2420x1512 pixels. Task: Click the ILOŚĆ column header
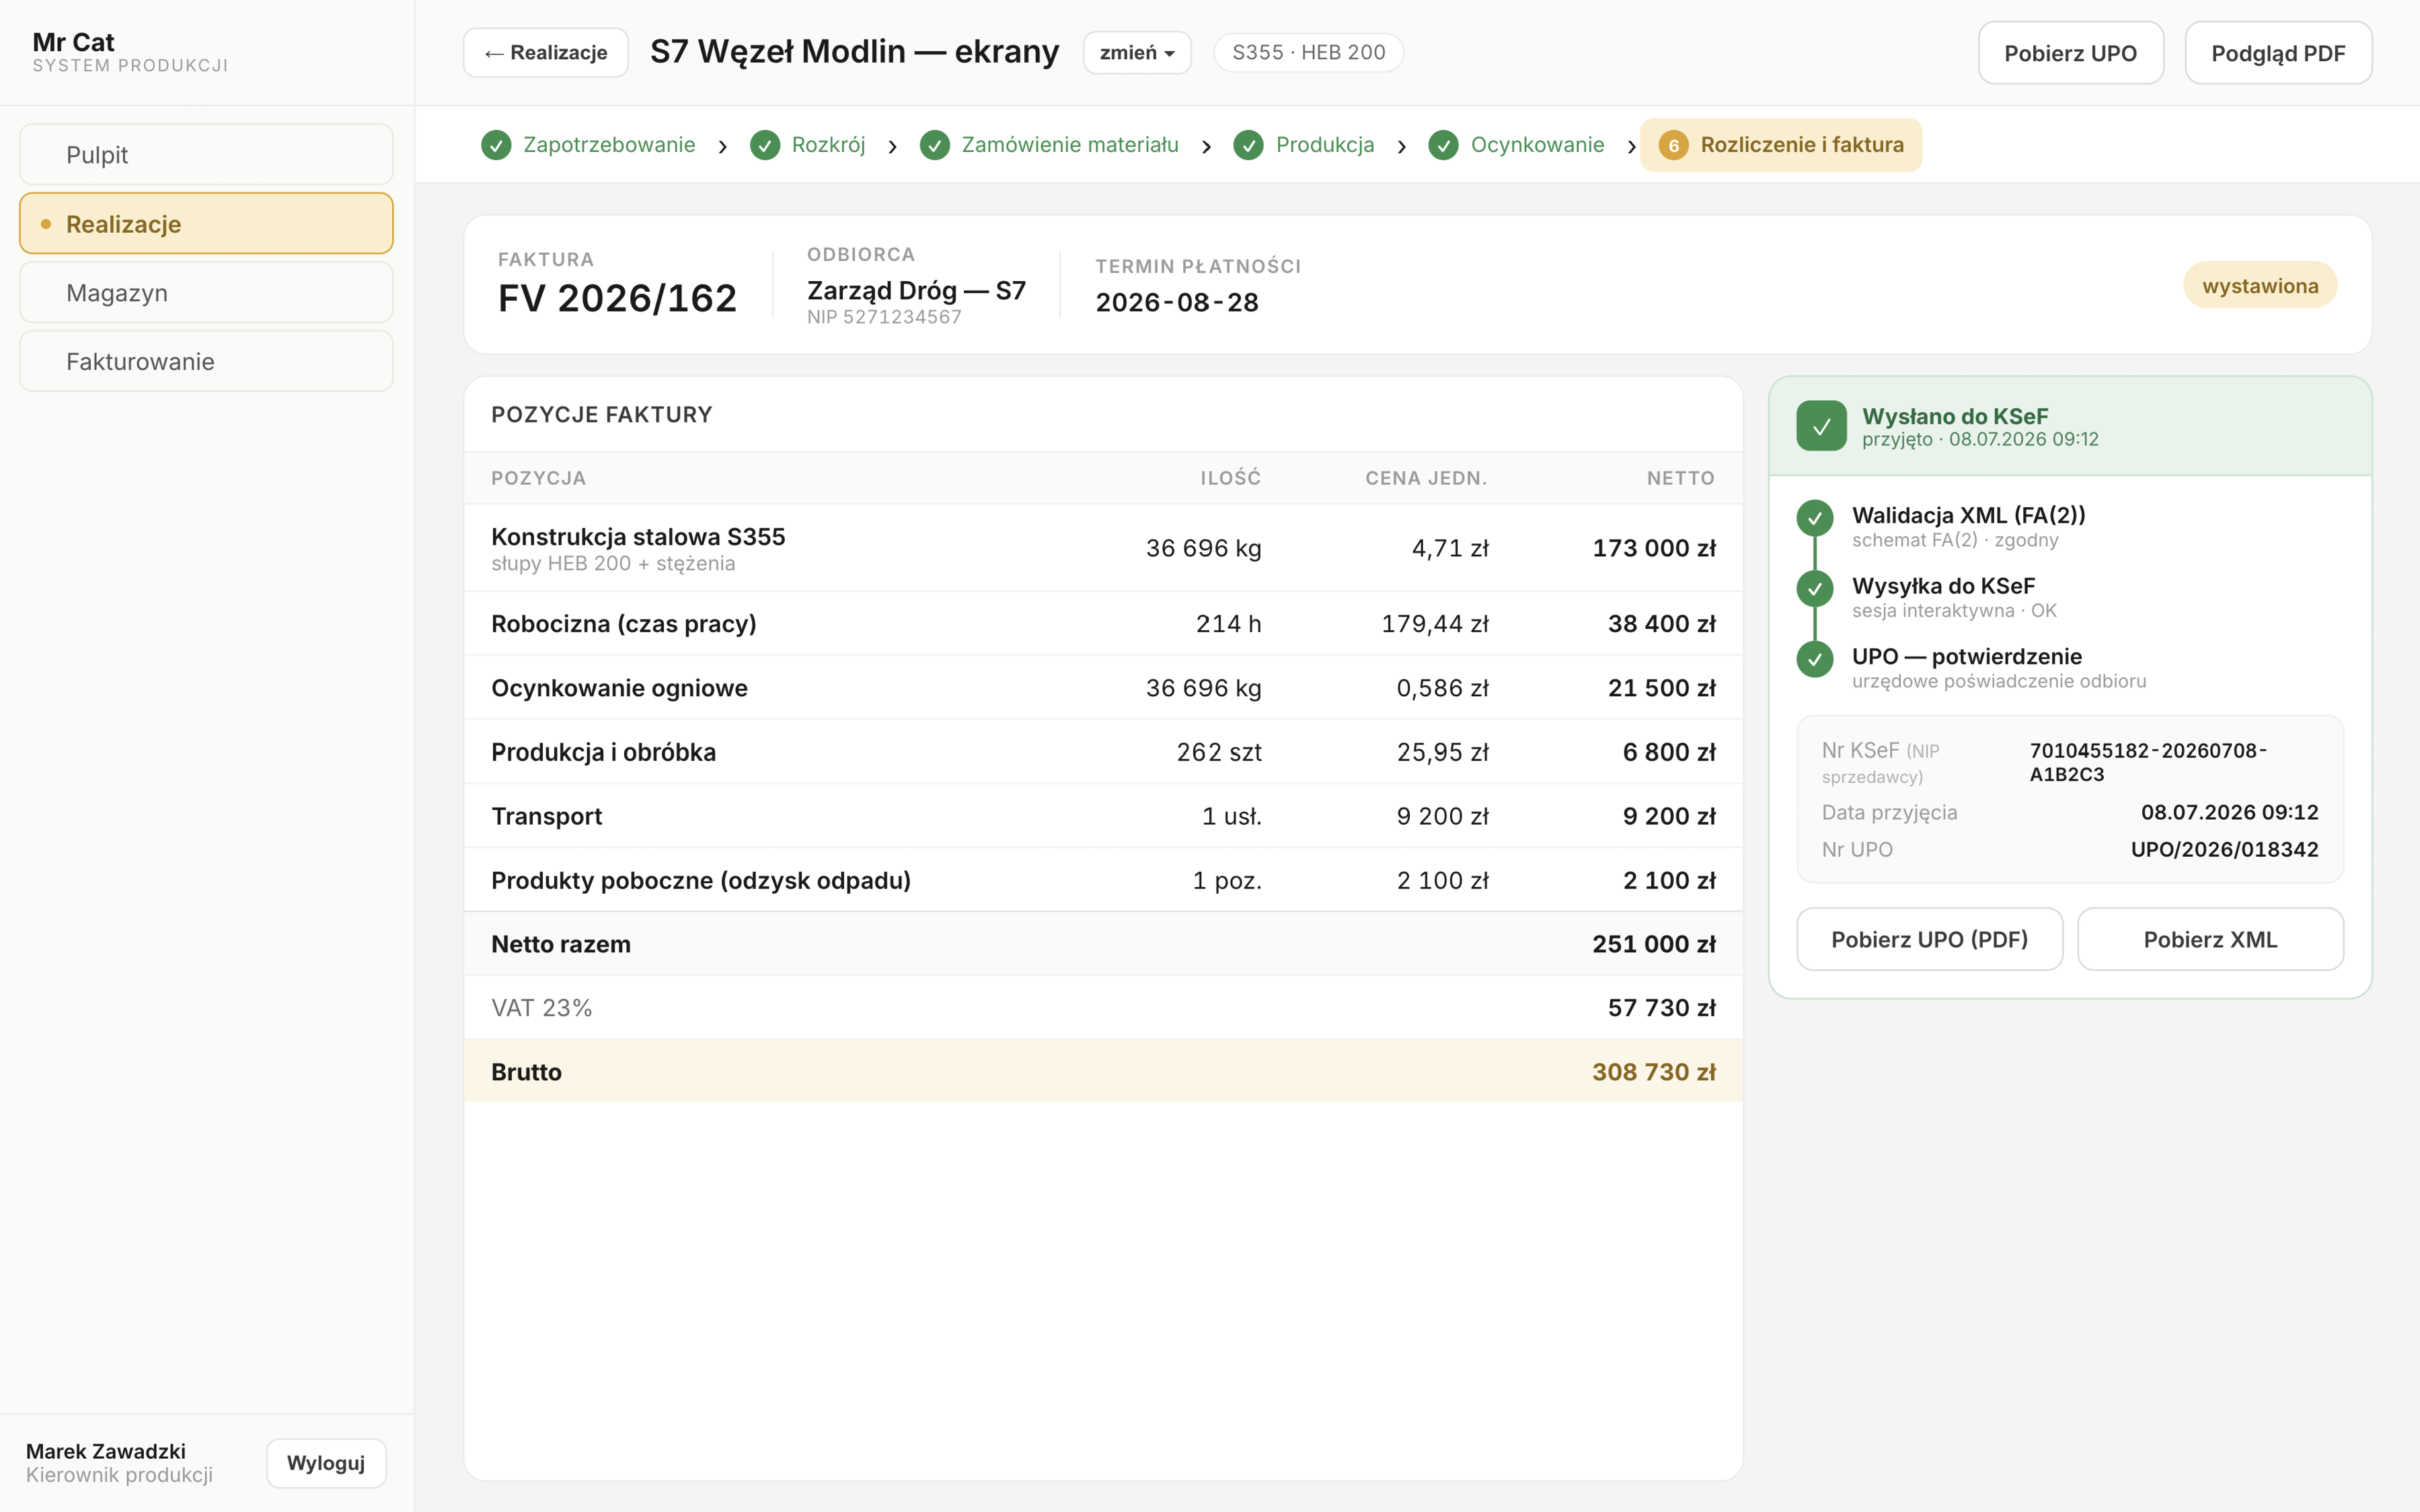pos(1230,478)
